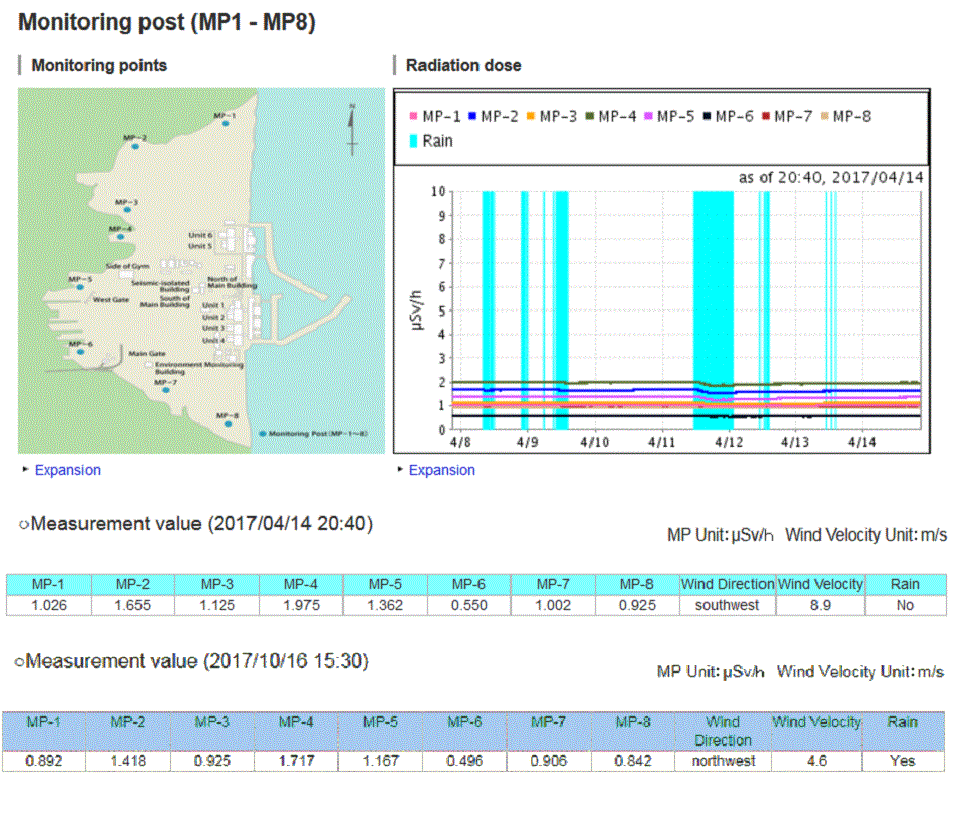Click the MP-4 value 1.975 table cell
The width and height of the screenshot is (960, 822).
click(300, 605)
